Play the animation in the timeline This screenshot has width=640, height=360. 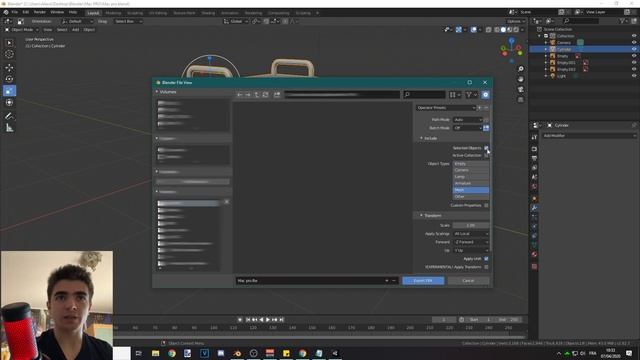pyautogui.click(x=268, y=320)
